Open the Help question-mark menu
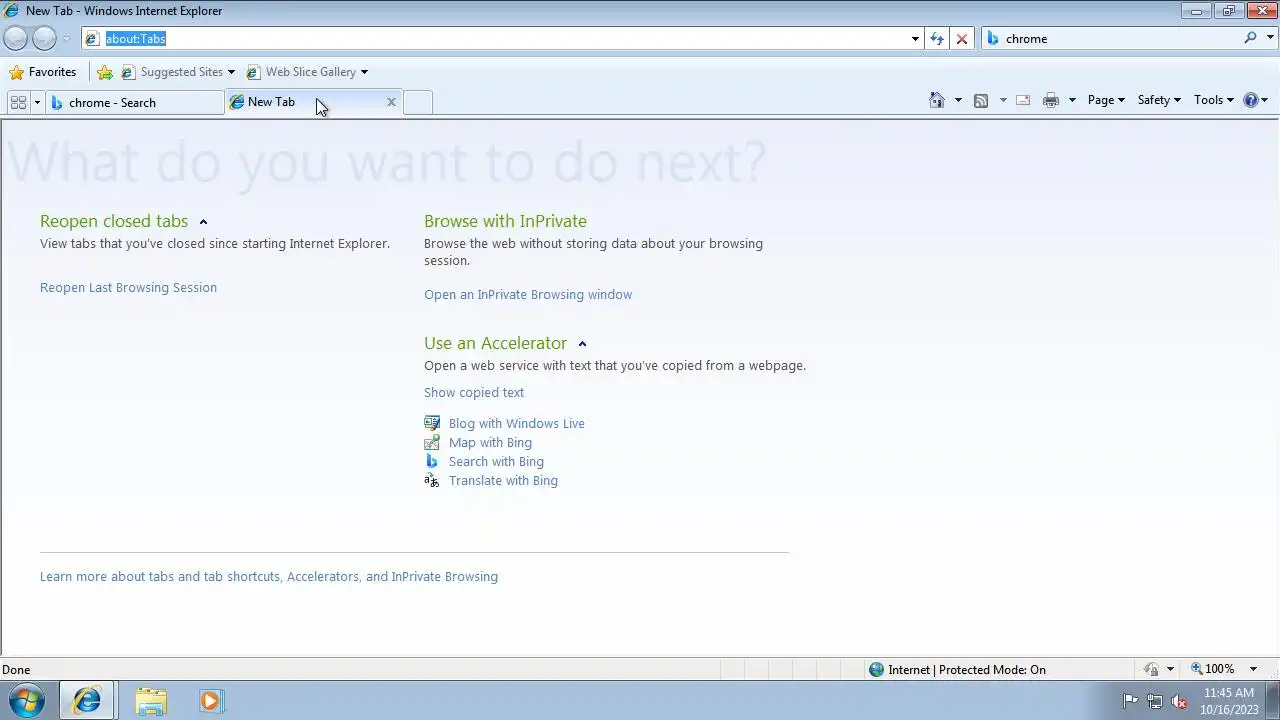 click(x=1255, y=100)
